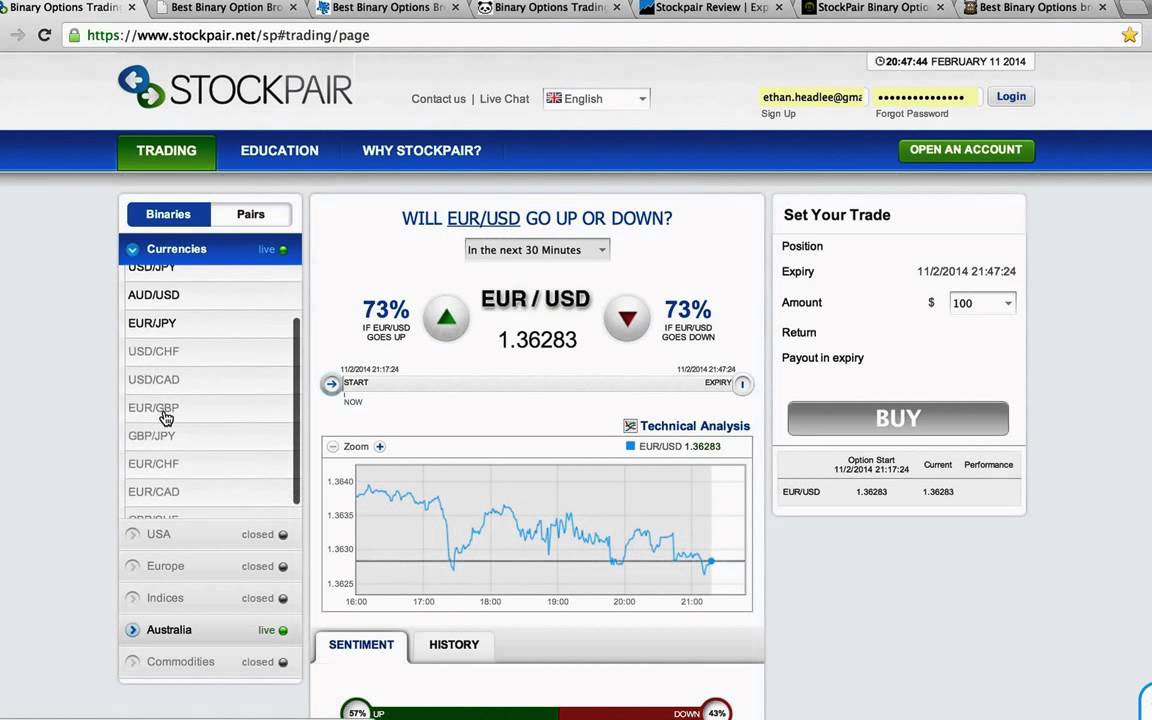Click the currency list scrollbar
Viewport: 1152px width, 720px height.
point(296,411)
